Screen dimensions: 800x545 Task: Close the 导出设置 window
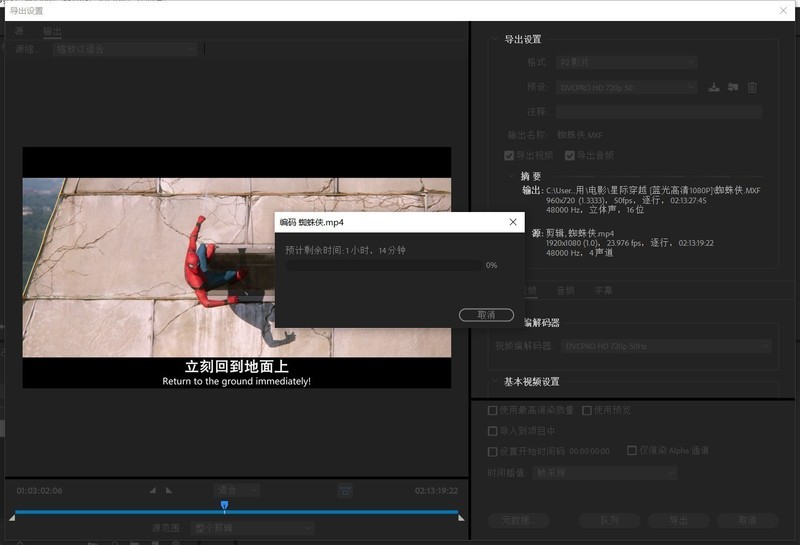coord(783,10)
